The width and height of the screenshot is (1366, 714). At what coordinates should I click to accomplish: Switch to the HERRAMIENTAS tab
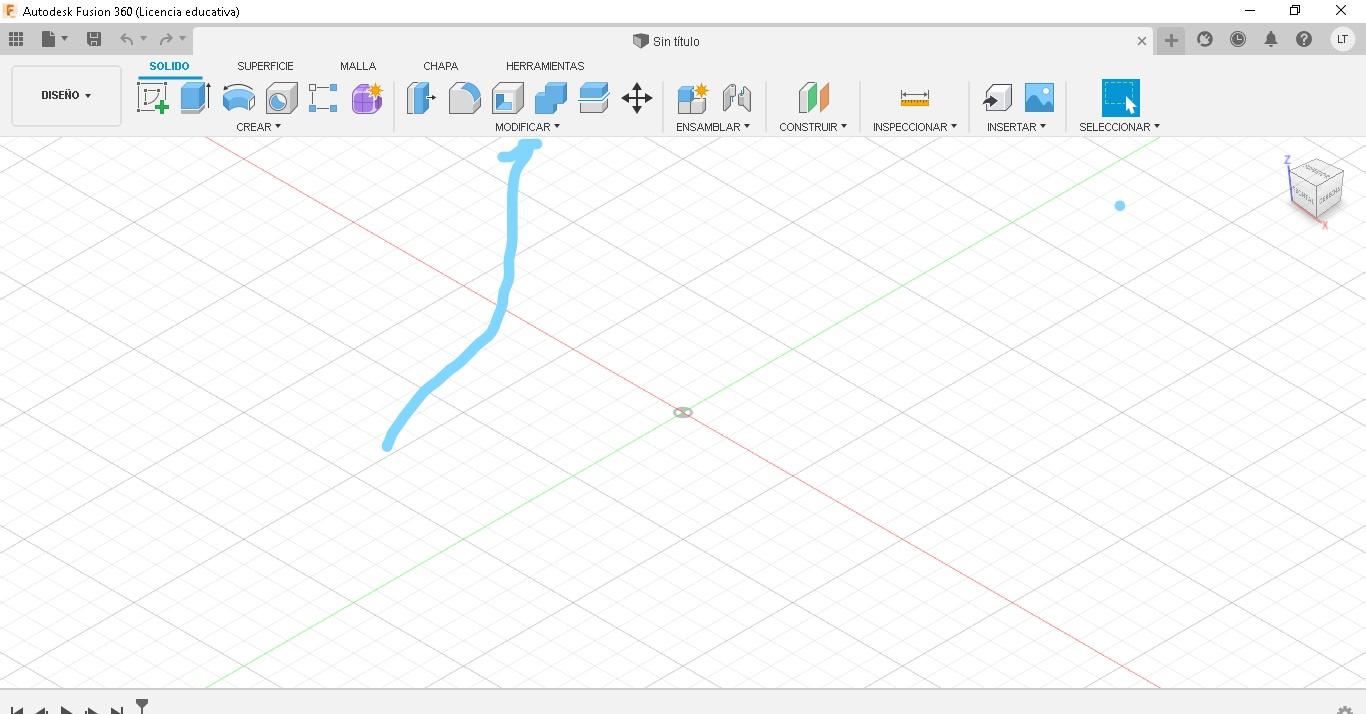point(545,66)
